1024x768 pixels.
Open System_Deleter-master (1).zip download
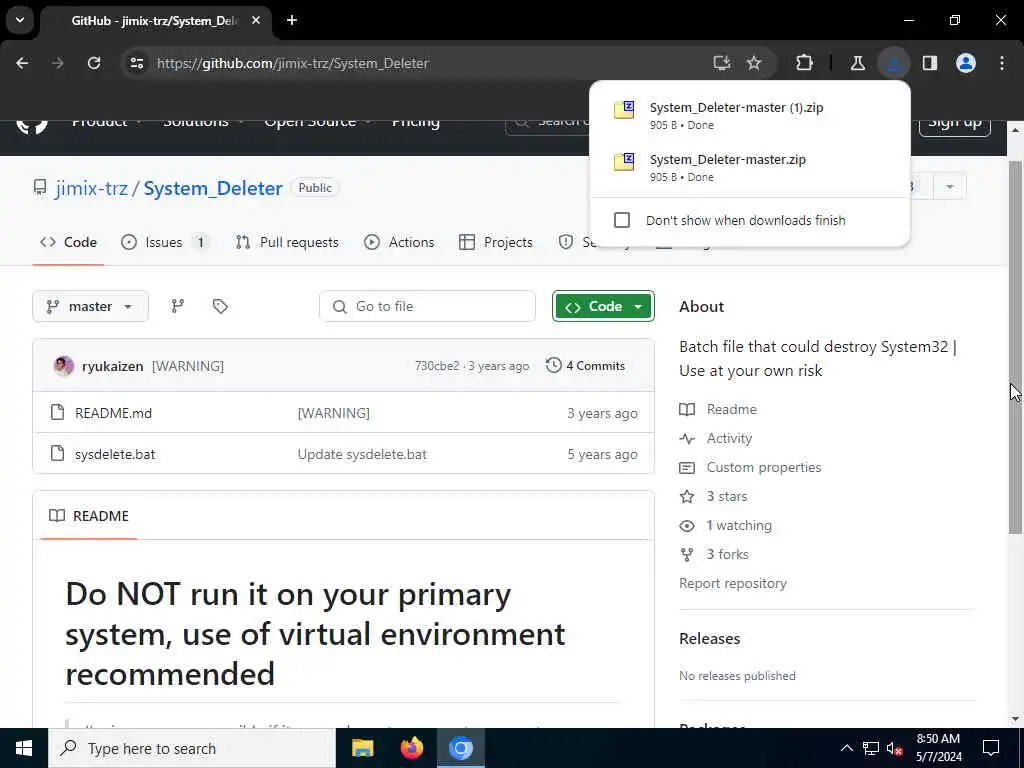[750, 115]
